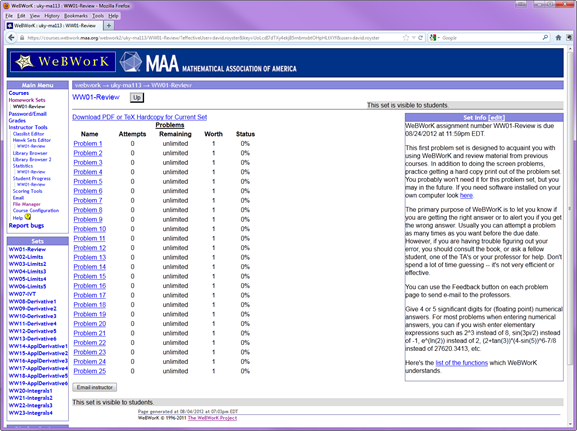577x431 pixels.
Task: Select WW23-Integrals4 in Sets list
Action: pyautogui.click(x=31, y=413)
